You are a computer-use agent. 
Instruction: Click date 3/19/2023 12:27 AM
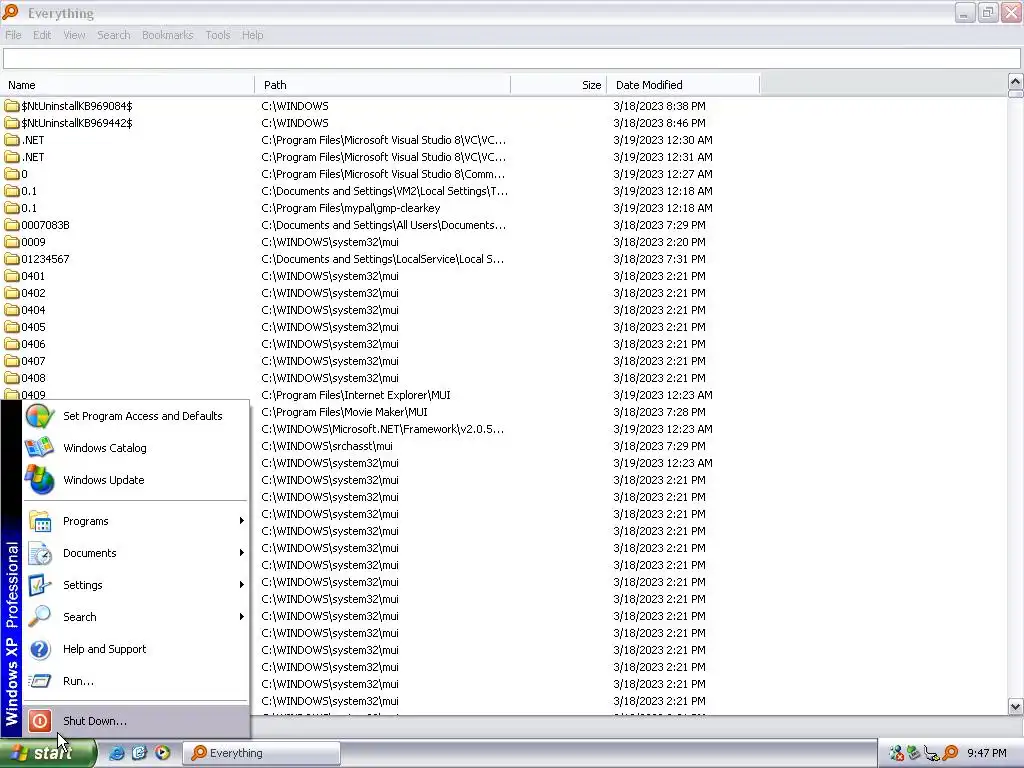pos(663,174)
